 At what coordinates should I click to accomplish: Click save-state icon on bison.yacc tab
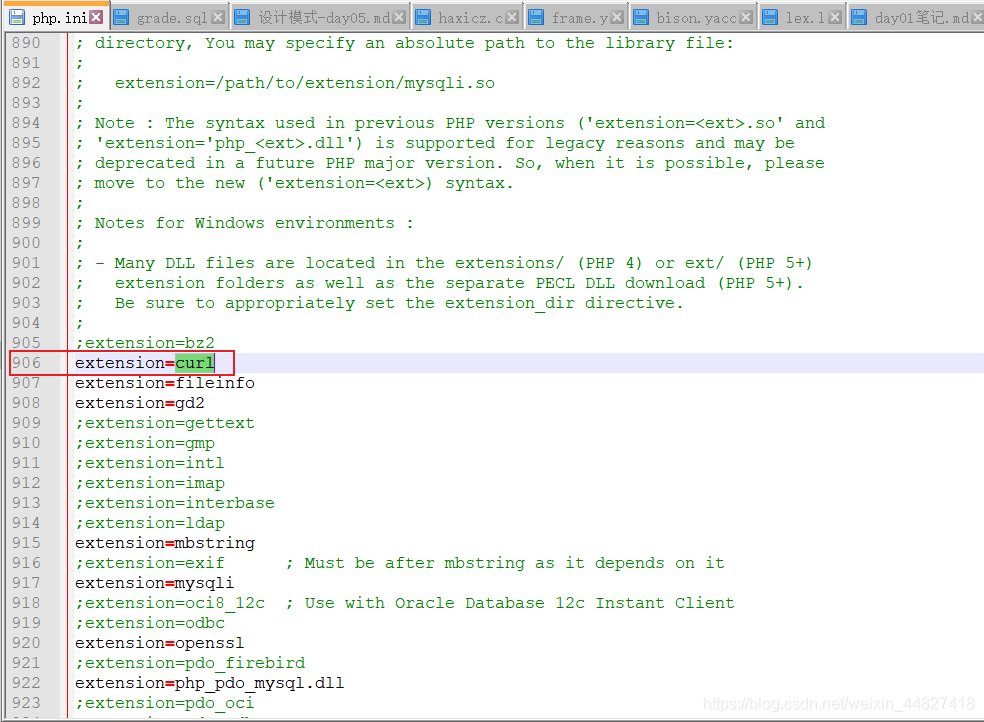(641, 17)
